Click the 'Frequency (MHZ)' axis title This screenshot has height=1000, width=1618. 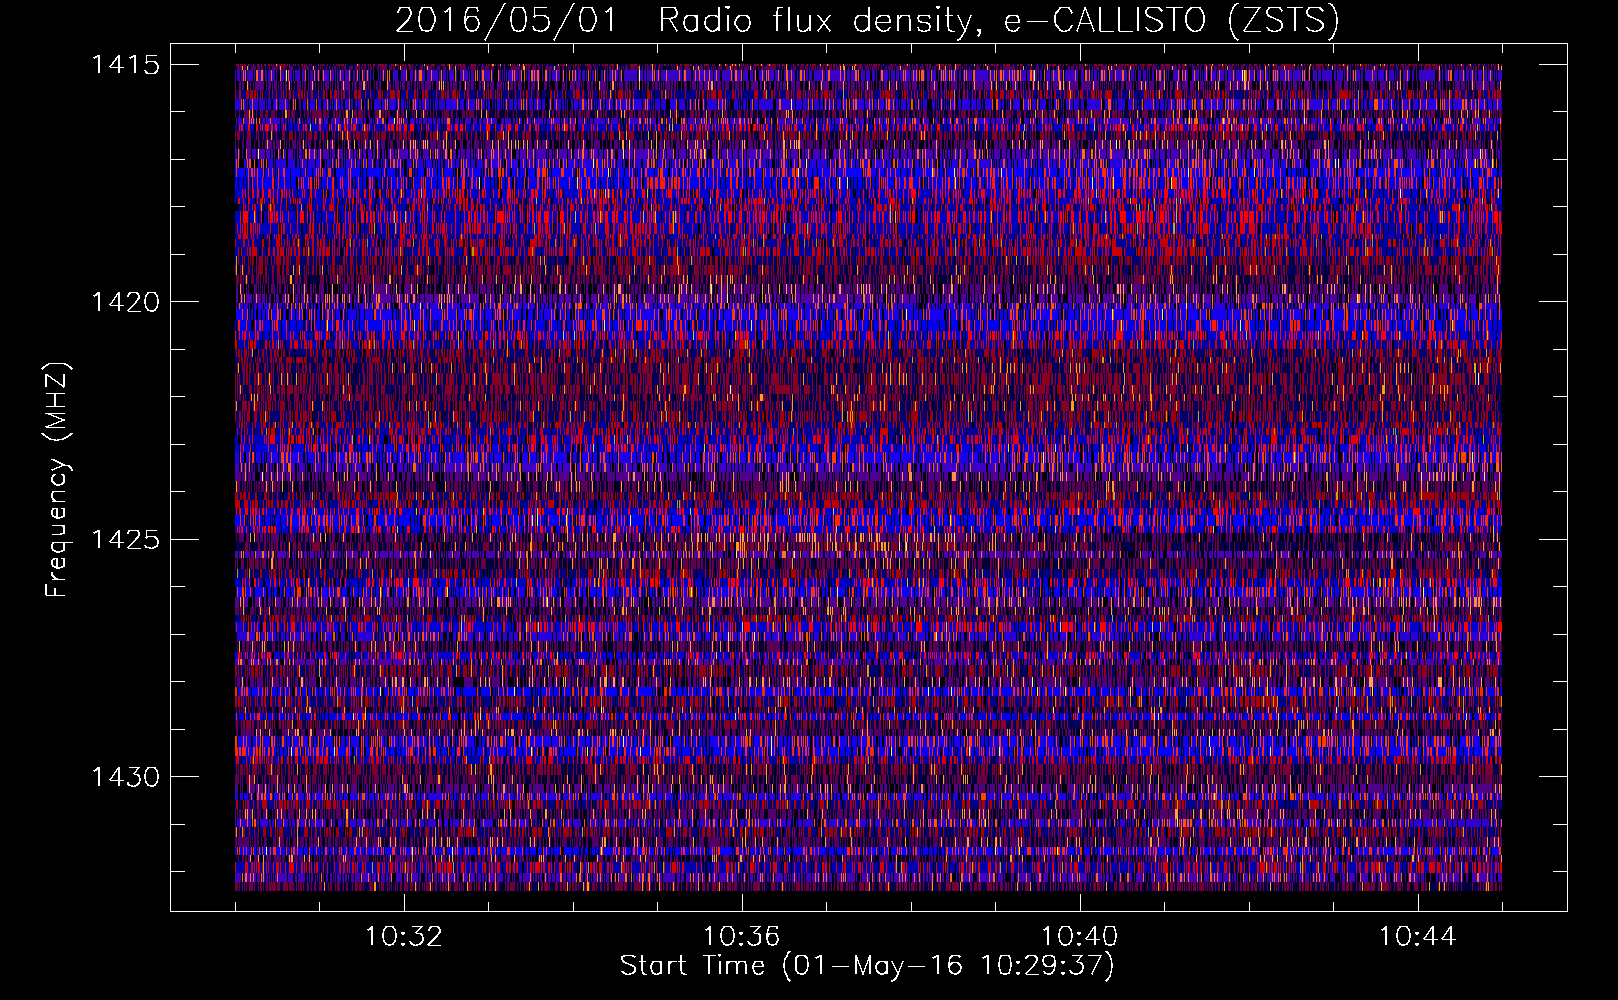[x=57, y=479]
